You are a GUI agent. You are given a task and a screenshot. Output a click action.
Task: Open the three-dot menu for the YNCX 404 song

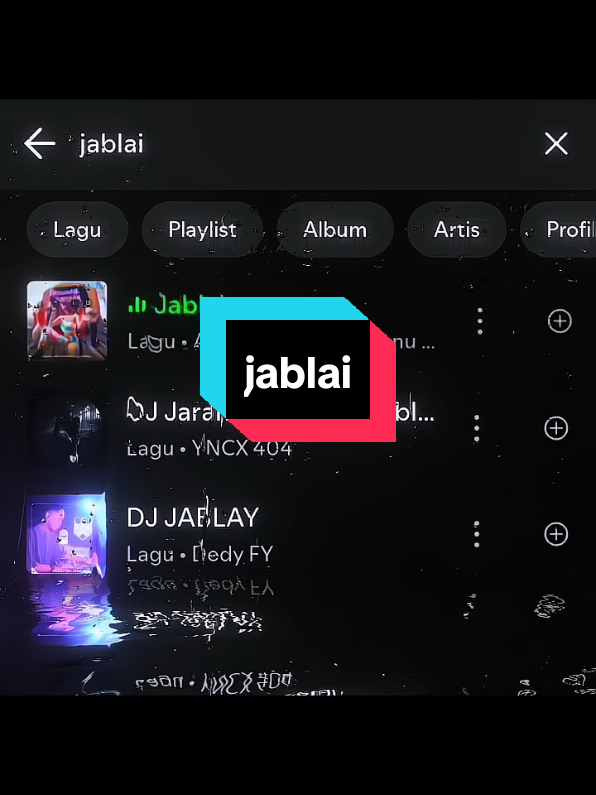pyautogui.click(x=476, y=428)
